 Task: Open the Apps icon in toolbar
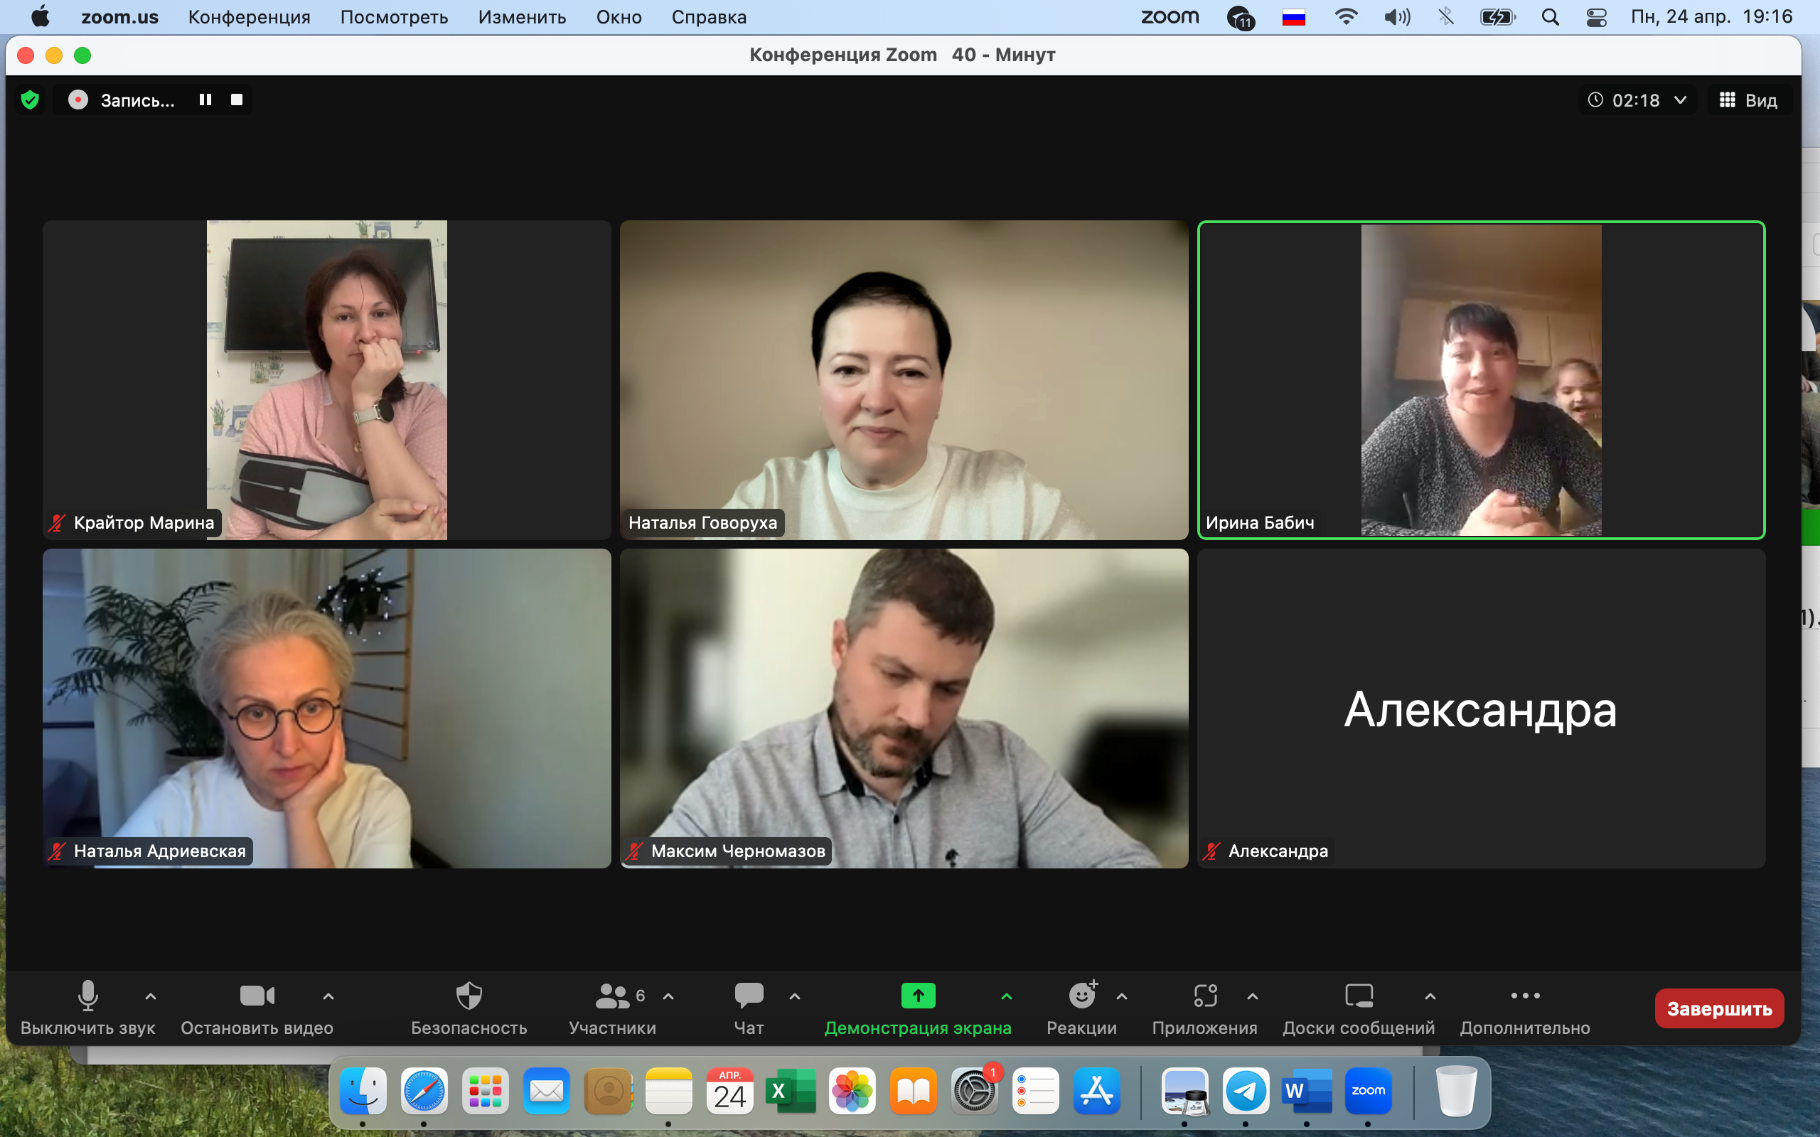1204,996
